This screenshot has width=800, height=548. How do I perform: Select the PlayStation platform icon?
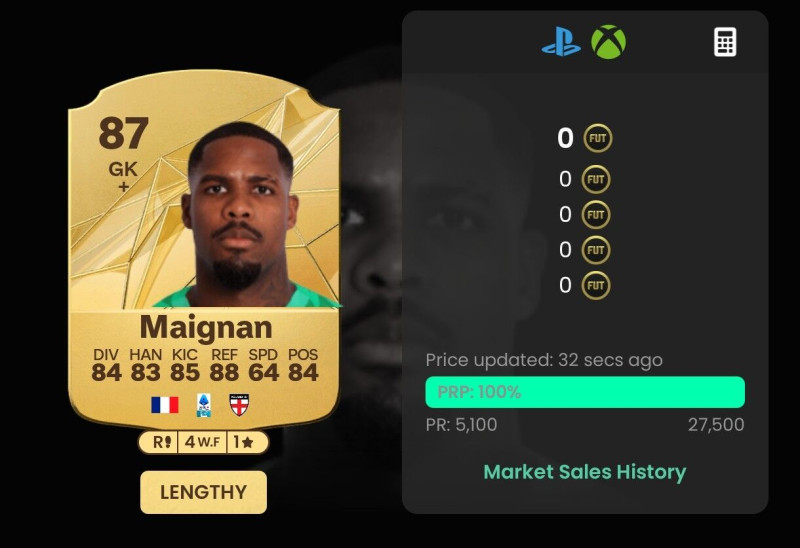[561, 42]
